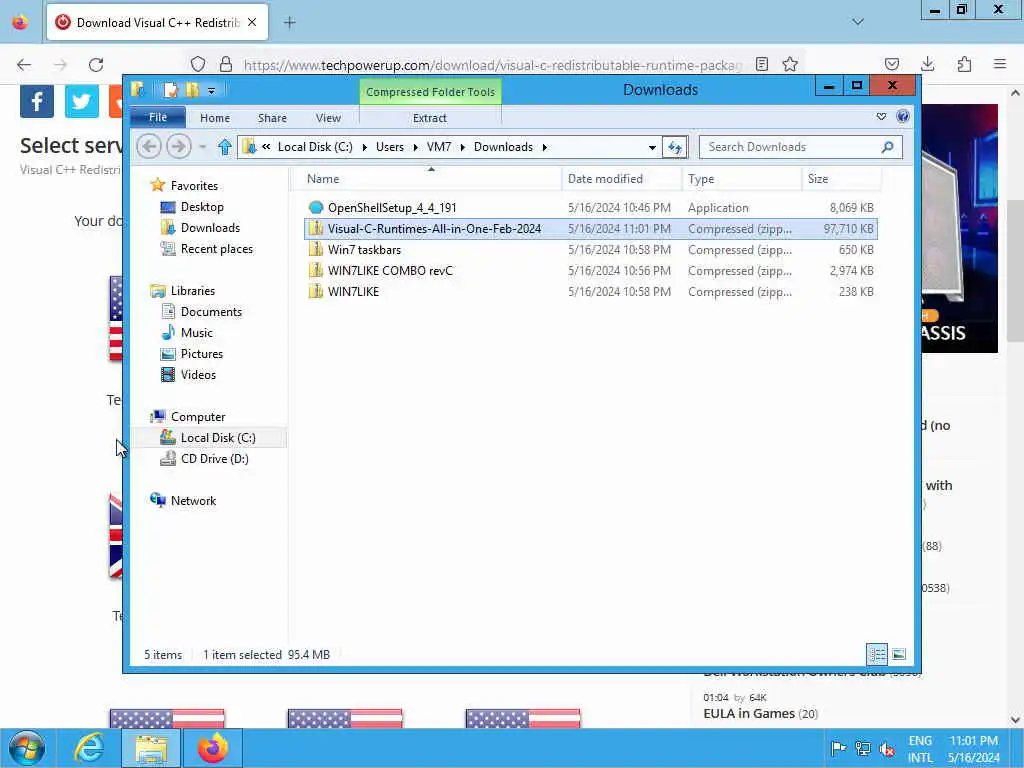The image size is (1024, 768).
Task: Open Firefox hamburger application menu
Action: coord(1000,64)
